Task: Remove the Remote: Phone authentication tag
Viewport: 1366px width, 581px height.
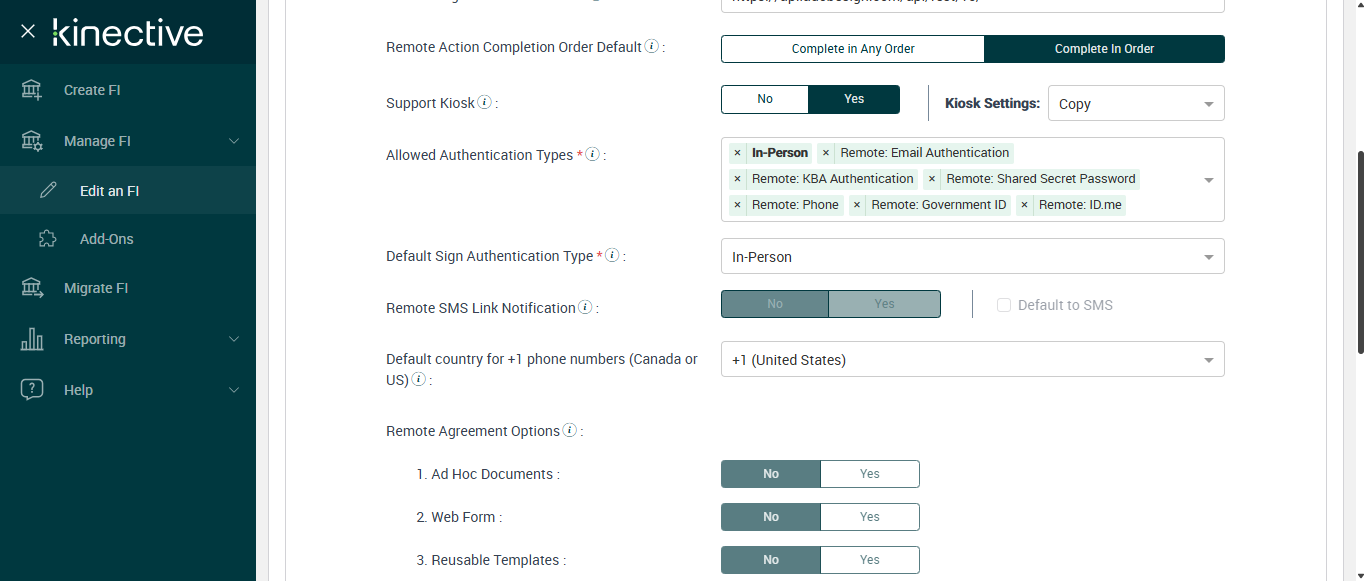Action: (x=737, y=205)
